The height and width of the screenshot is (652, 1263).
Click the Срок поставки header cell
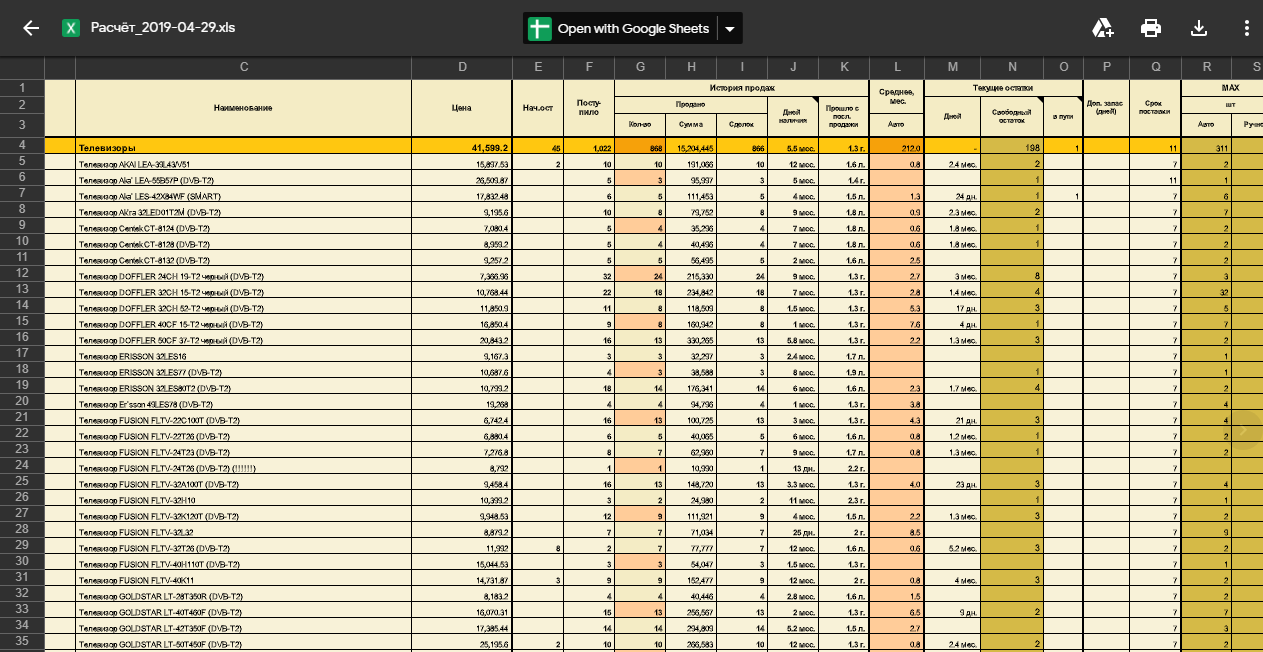[x=1155, y=108]
